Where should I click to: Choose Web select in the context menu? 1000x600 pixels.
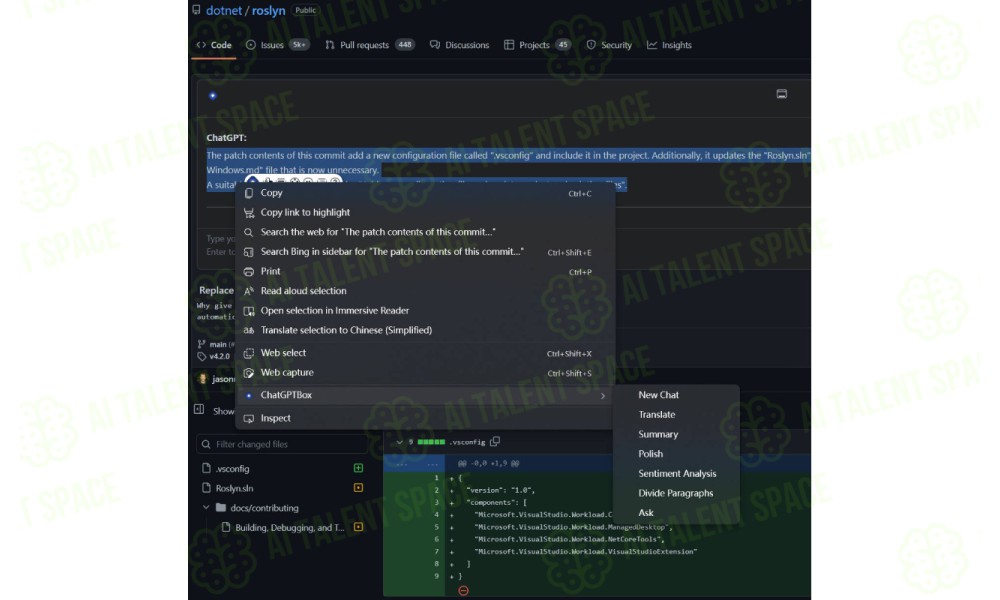click(x=425, y=353)
